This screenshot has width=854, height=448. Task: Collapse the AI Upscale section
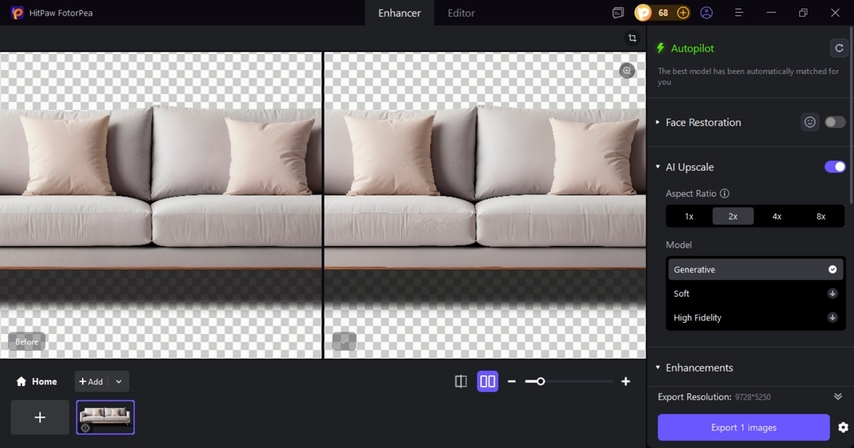click(658, 167)
